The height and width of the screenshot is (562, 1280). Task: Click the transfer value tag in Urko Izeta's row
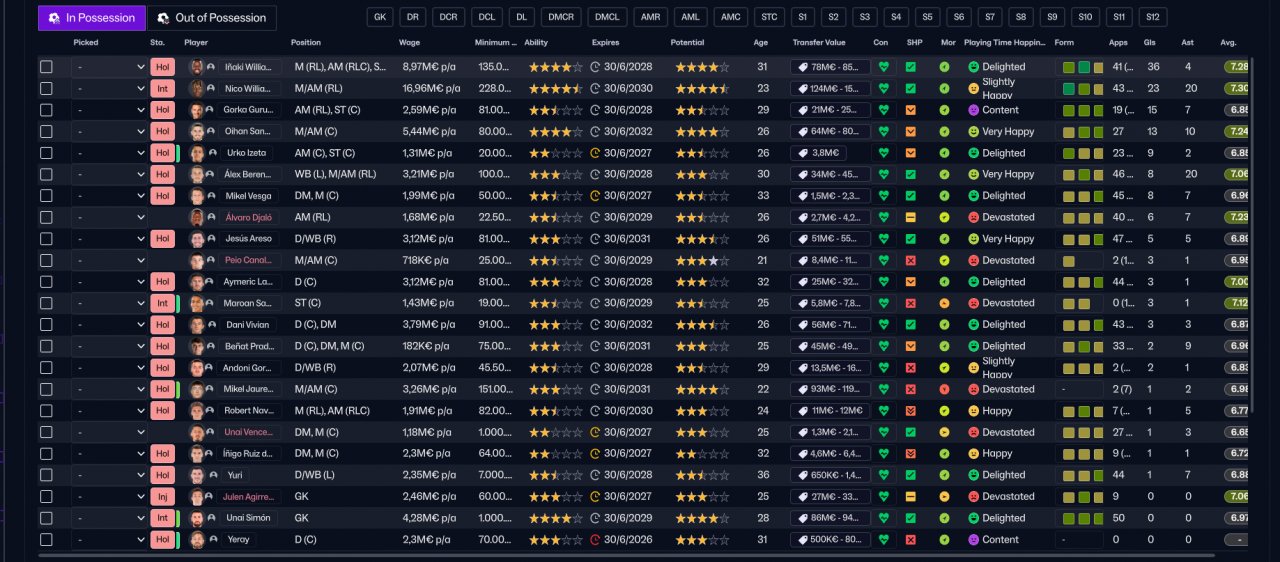(820, 153)
